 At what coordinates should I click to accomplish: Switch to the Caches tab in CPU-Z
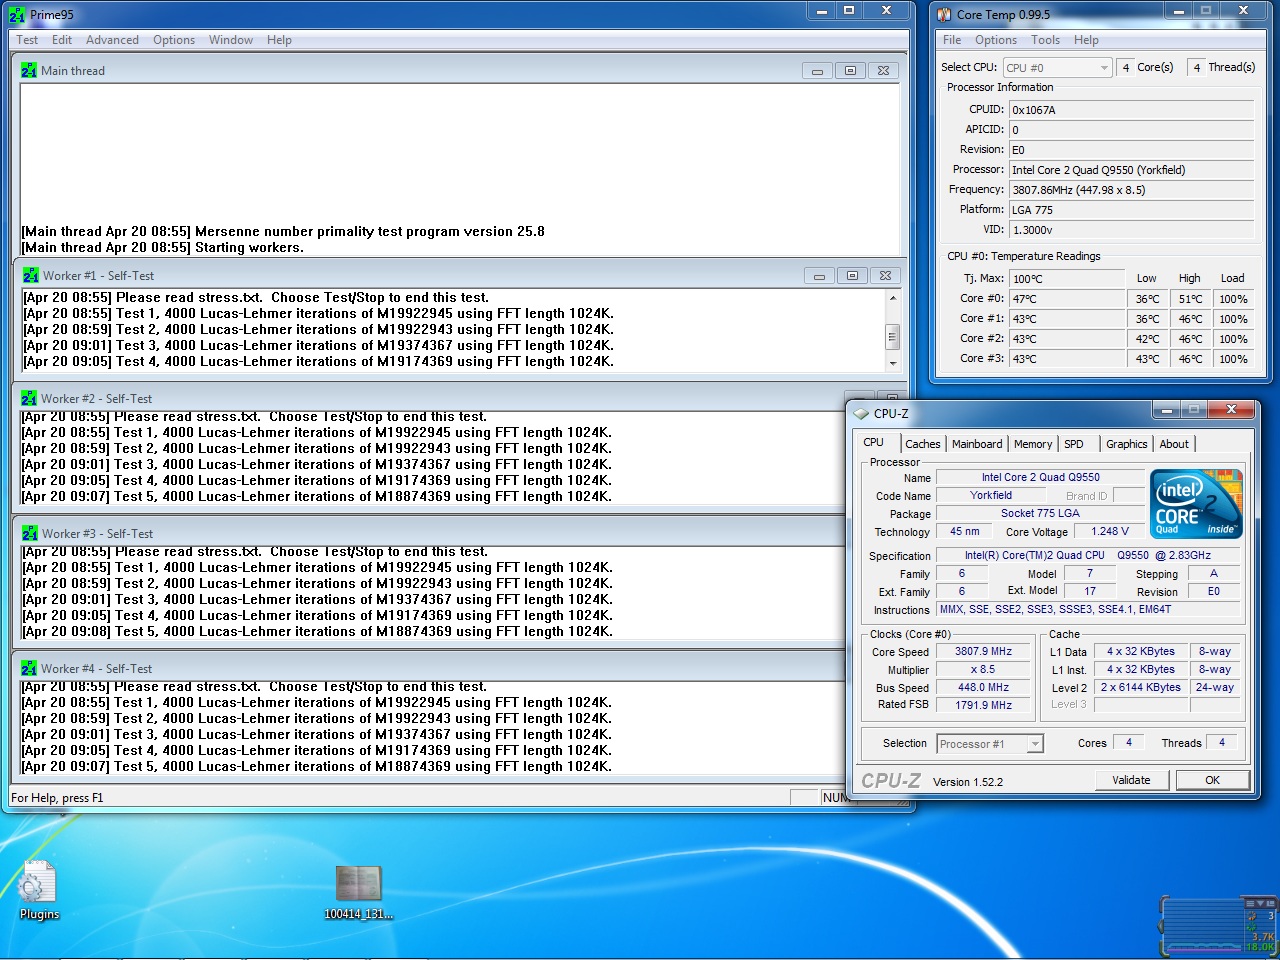[x=923, y=444]
